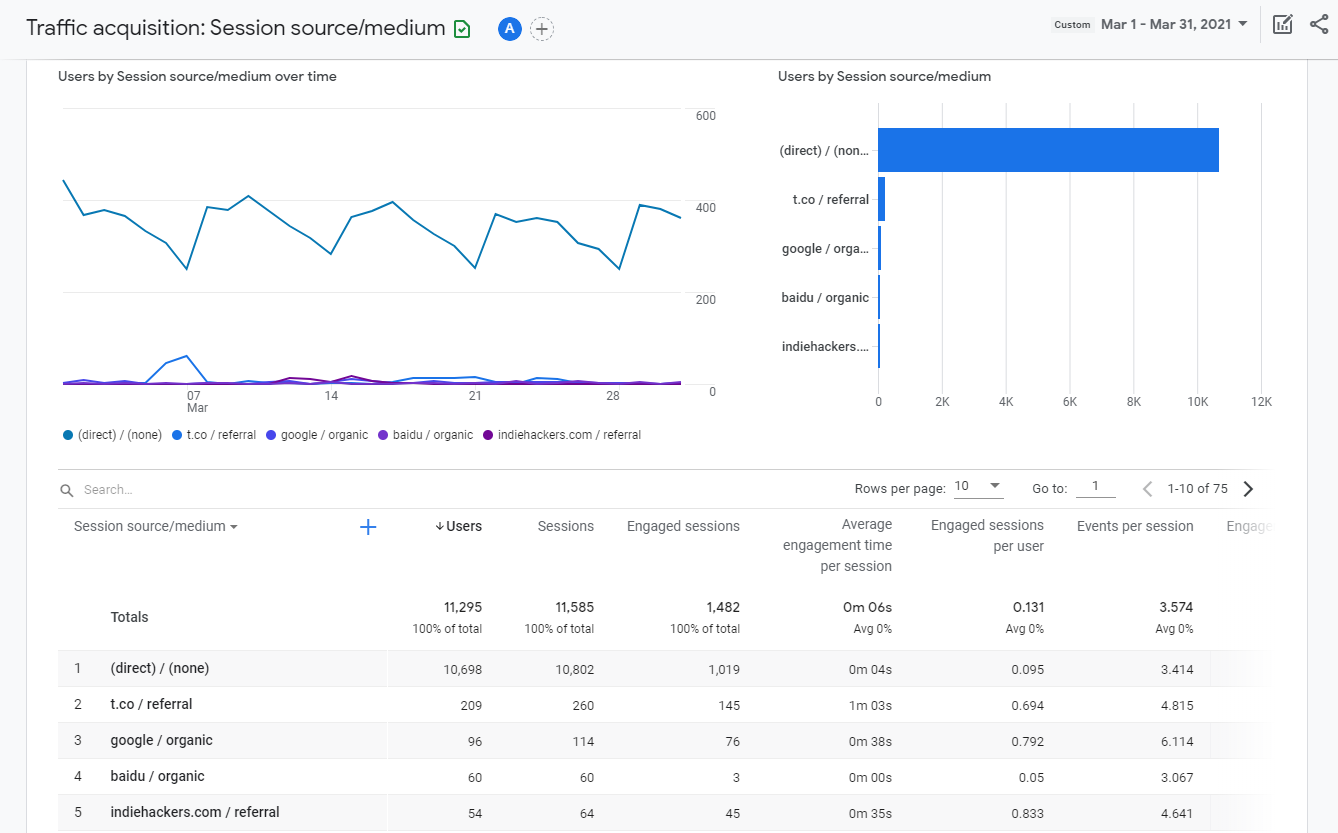Image resolution: width=1338 pixels, height=833 pixels.
Task: Click the indiehackers.com / referral table row label
Action: click(195, 812)
